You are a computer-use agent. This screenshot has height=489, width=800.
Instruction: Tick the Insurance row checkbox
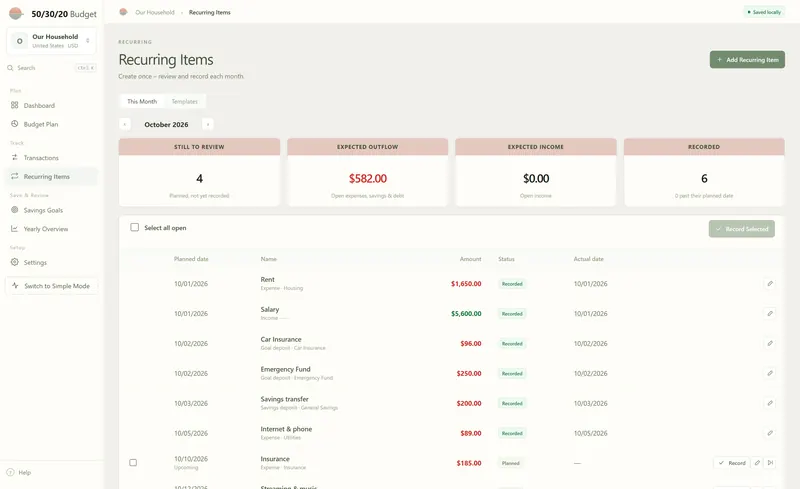[133, 462]
